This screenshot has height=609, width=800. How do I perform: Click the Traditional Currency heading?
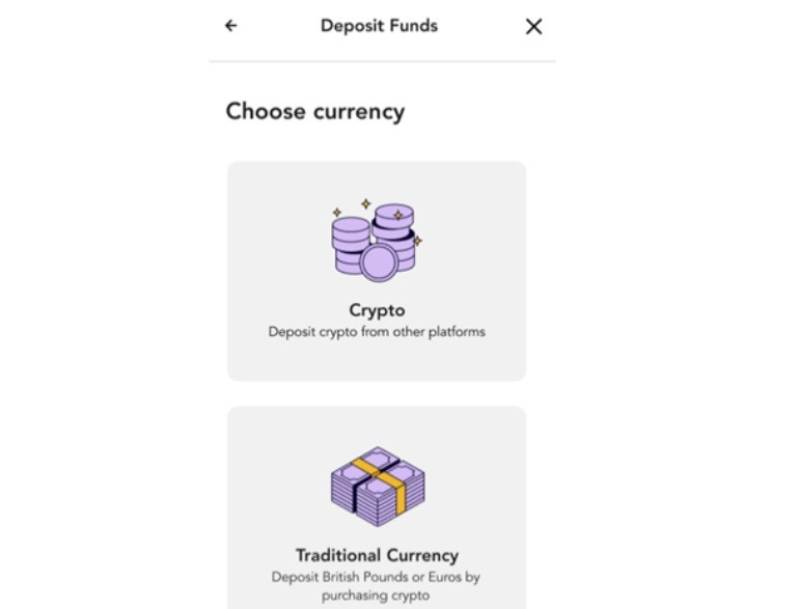(x=377, y=555)
